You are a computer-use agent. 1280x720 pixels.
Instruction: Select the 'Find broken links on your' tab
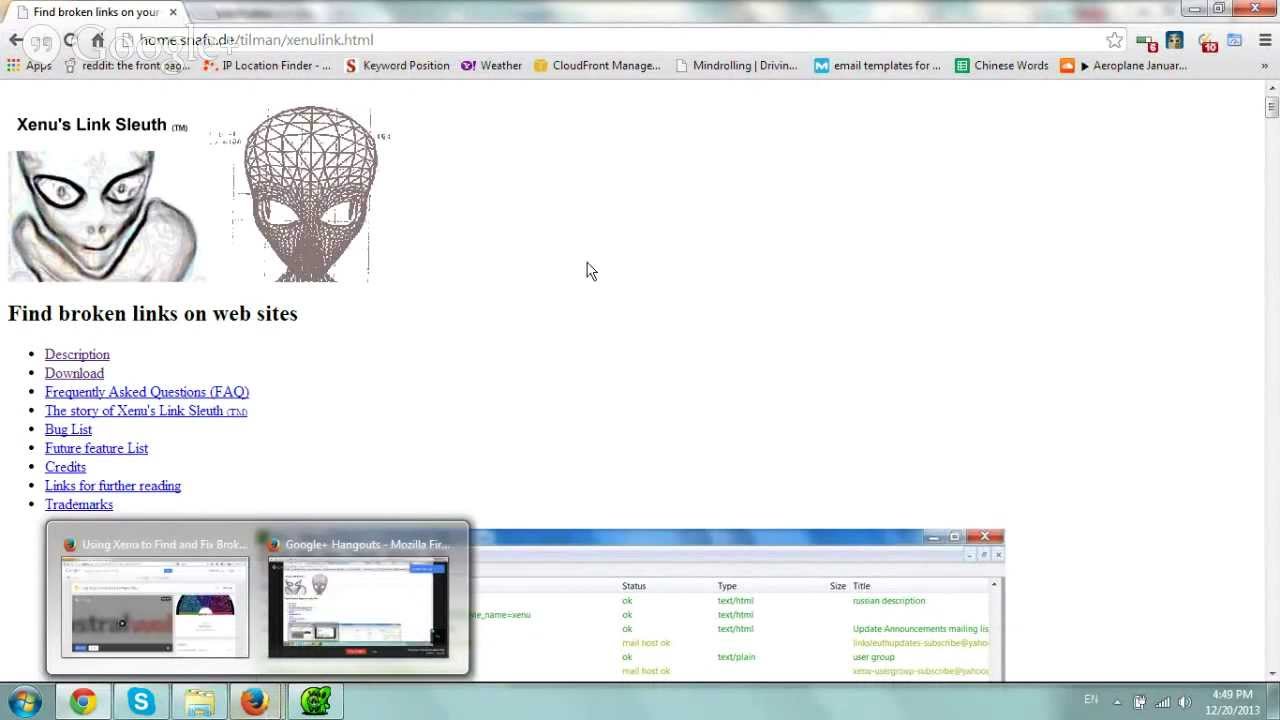[95, 12]
